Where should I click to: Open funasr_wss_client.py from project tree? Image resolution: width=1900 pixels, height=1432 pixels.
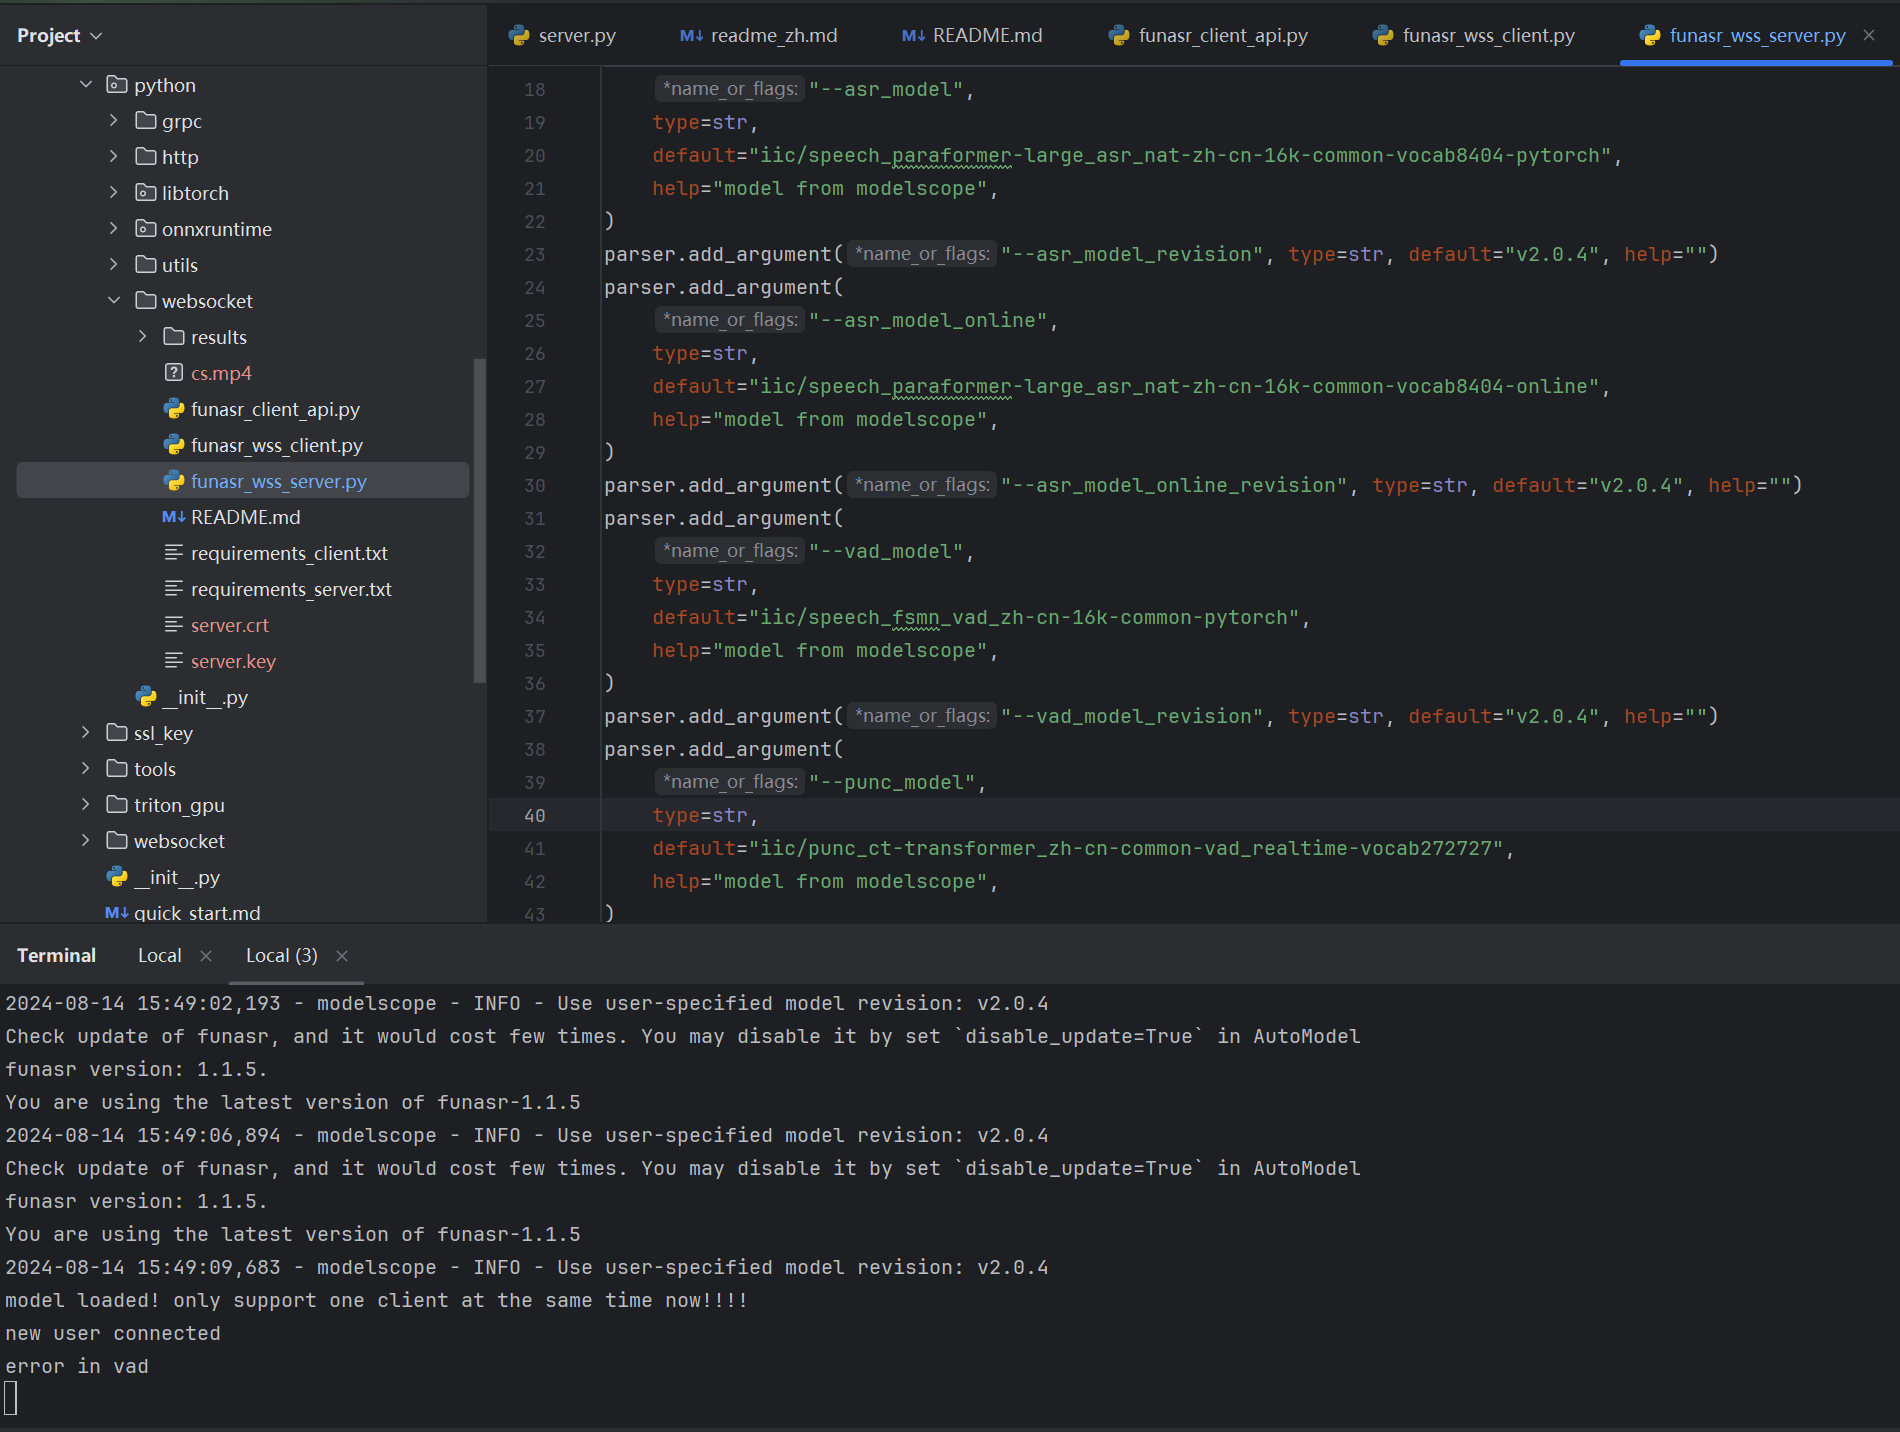tap(277, 445)
